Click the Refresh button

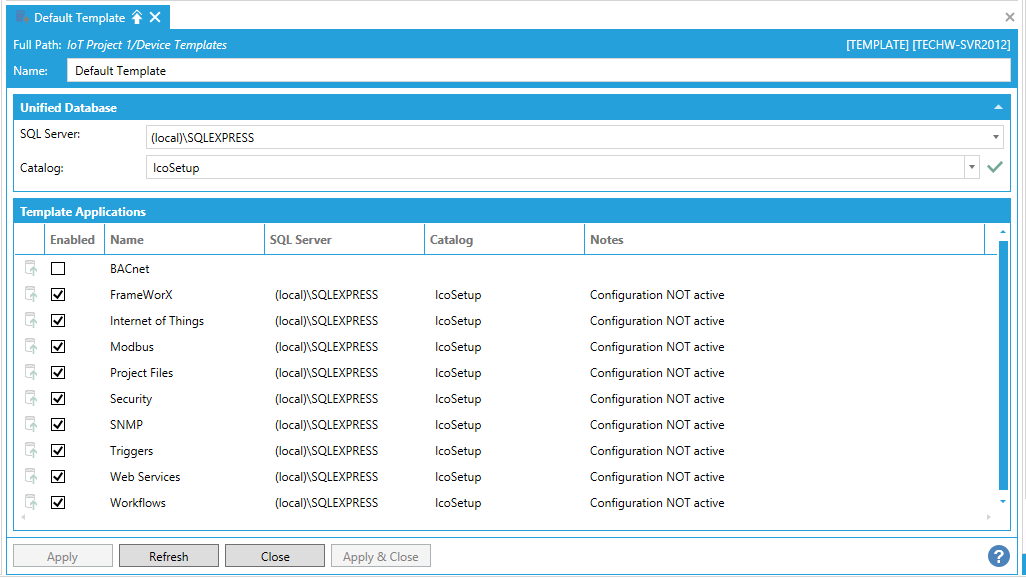pos(168,557)
